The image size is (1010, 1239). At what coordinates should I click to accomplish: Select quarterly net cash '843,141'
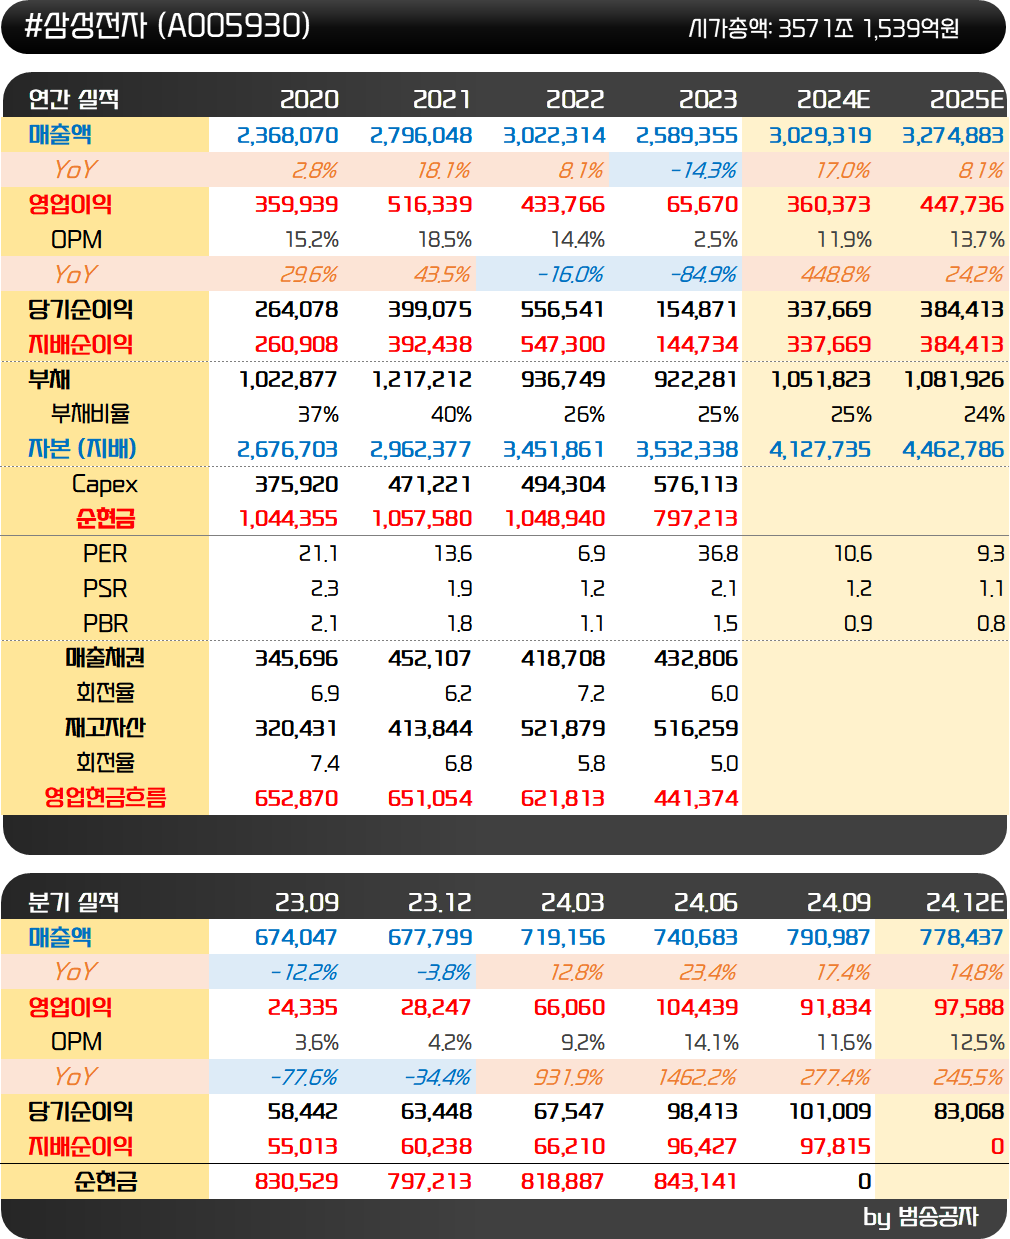click(696, 1182)
